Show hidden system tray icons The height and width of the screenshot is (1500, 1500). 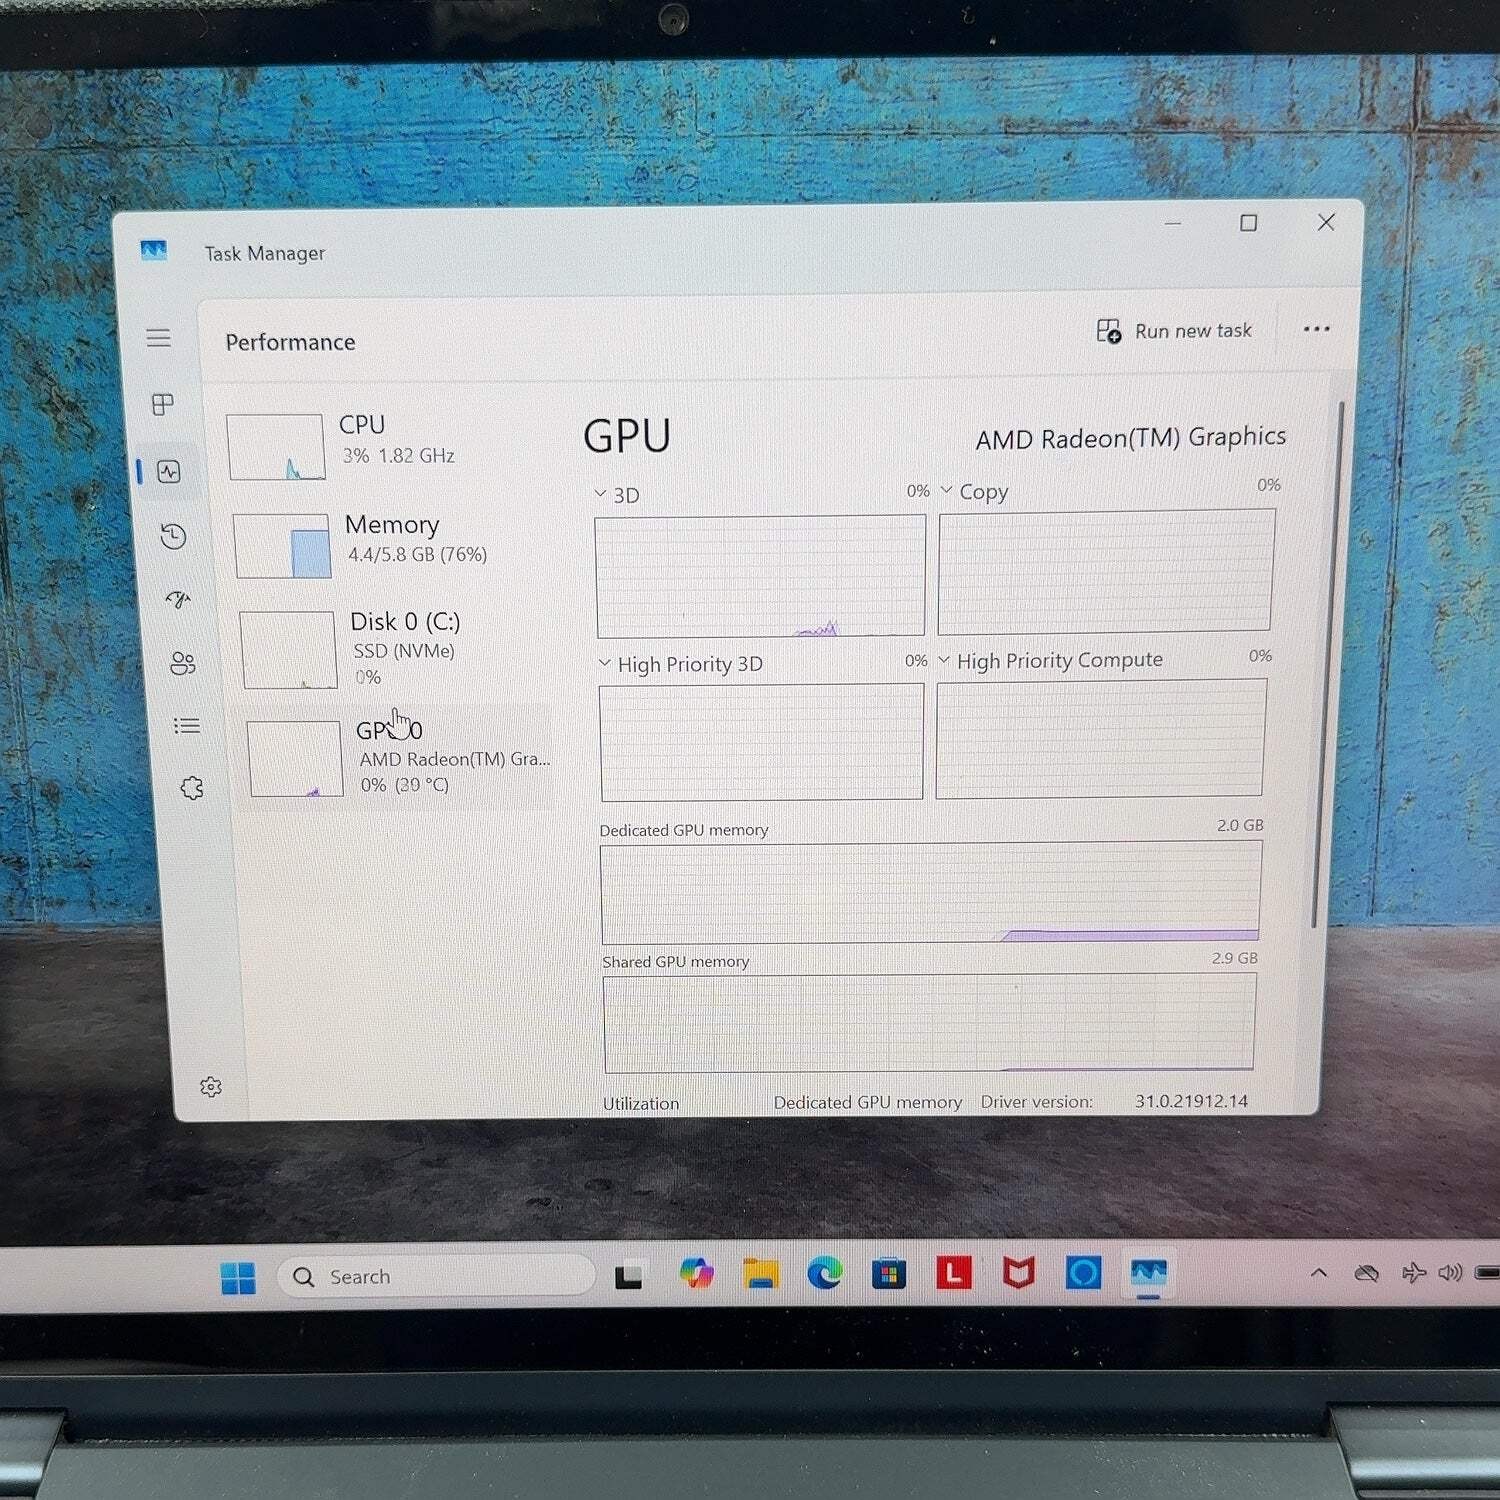click(x=1319, y=1273)
